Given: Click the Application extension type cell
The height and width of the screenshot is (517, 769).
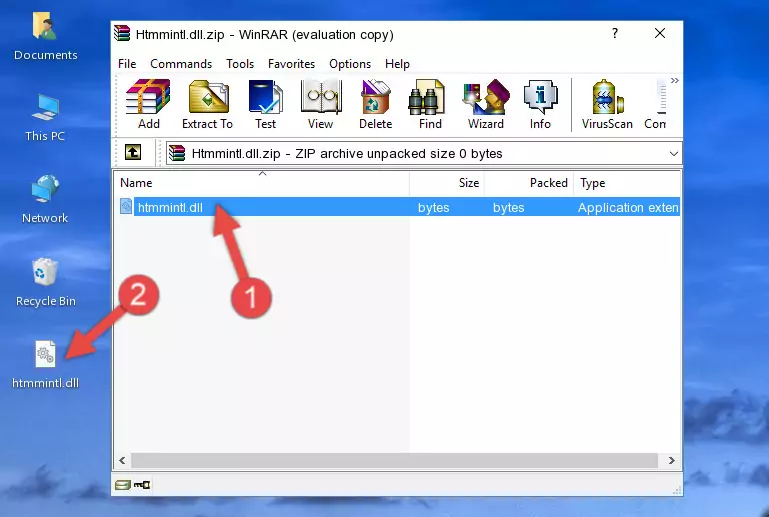Looking at the screenshot, I should click(x=628, y=207).
